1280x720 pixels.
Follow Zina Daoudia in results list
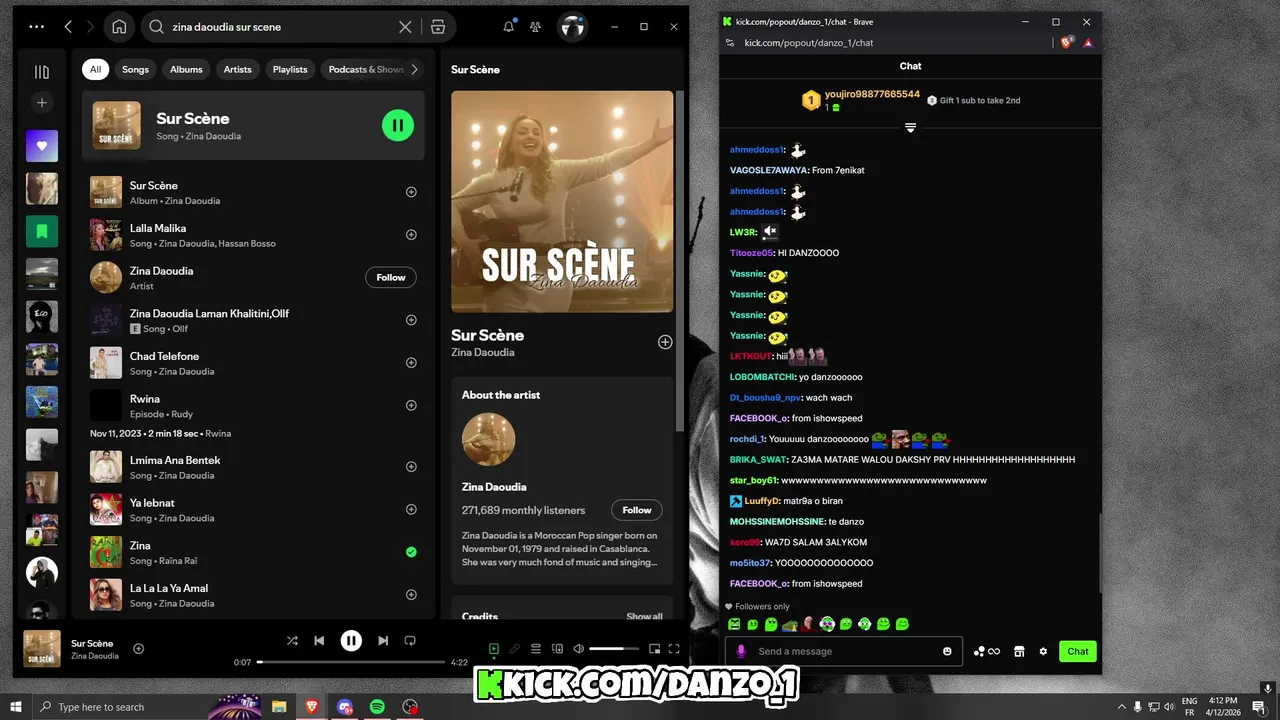click(x=391, y=277)
